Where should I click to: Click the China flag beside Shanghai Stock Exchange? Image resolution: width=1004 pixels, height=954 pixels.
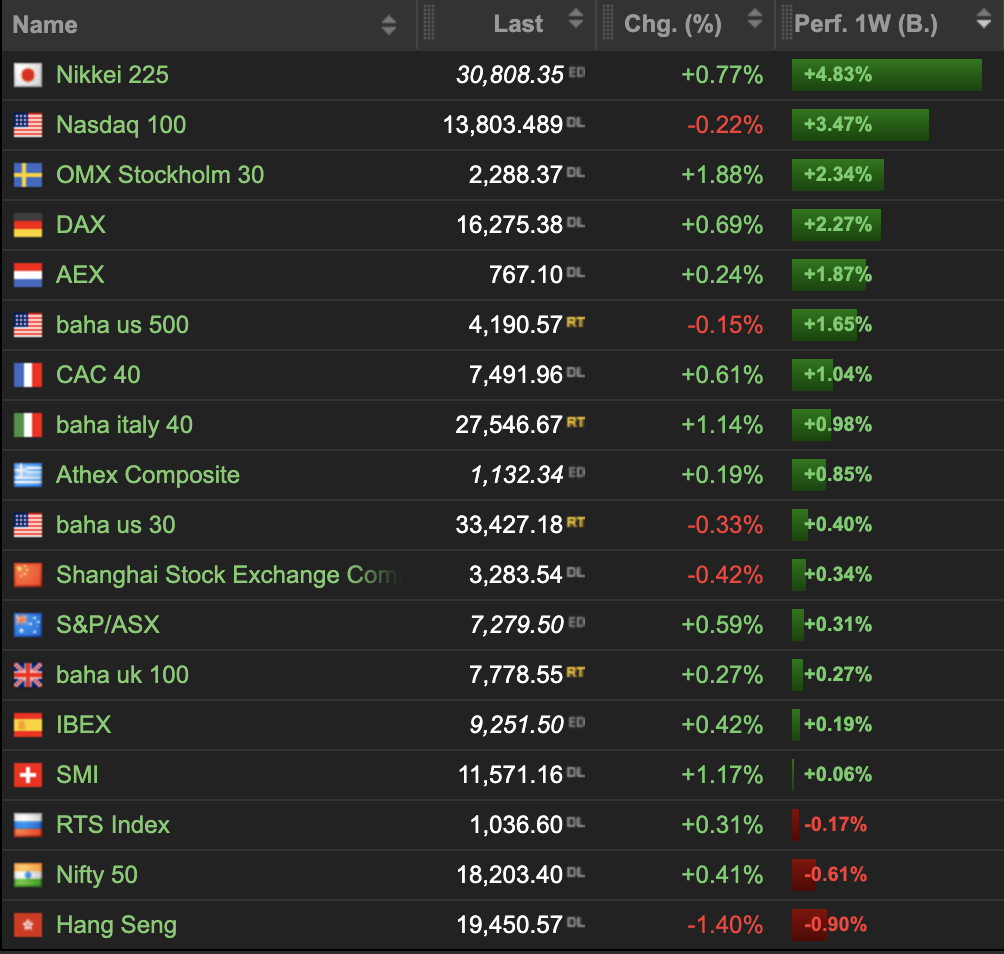click(x=28, y=575)
